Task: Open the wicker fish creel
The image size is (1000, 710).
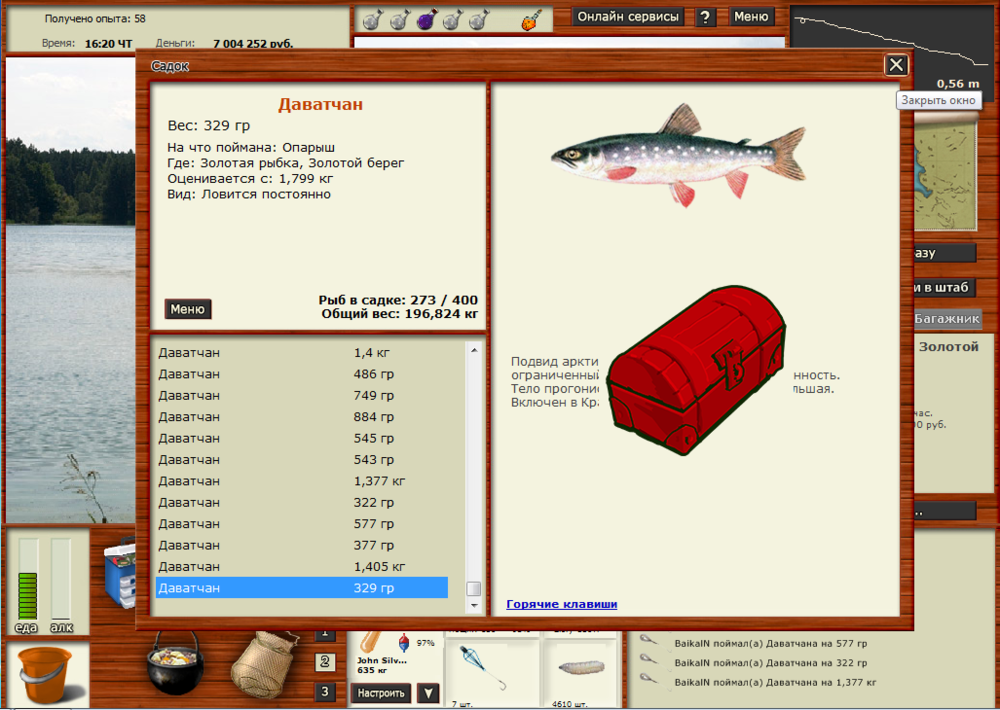Action: click(x=263, y=667)
